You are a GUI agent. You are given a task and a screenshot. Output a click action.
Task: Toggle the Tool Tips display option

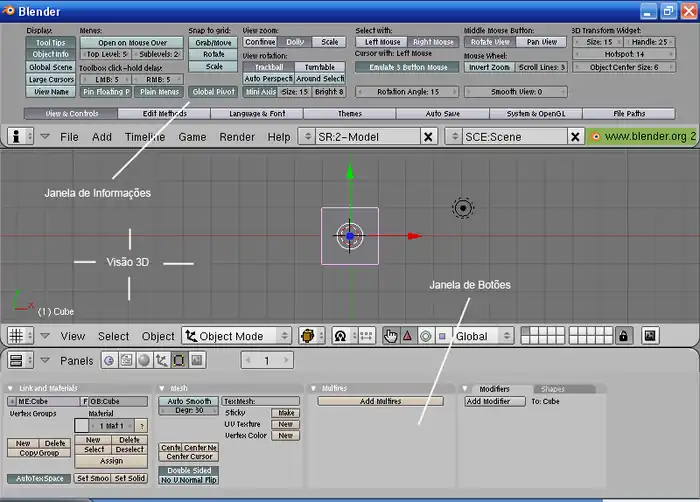(51, 43)
